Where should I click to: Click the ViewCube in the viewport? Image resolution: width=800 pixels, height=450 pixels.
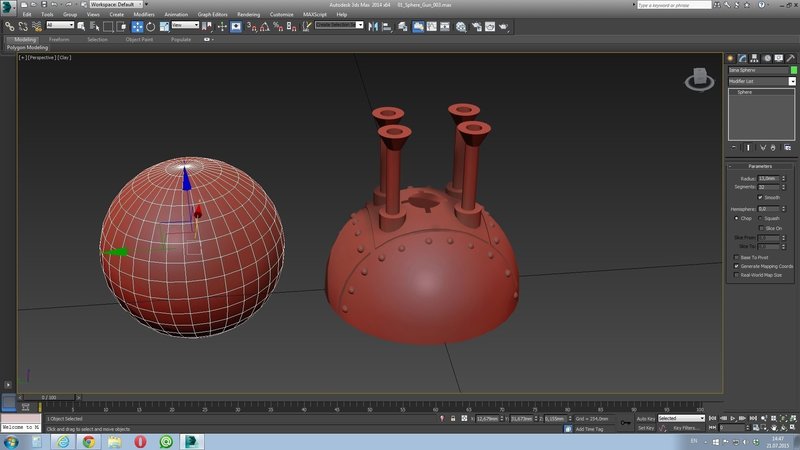[x=699, y=80]
